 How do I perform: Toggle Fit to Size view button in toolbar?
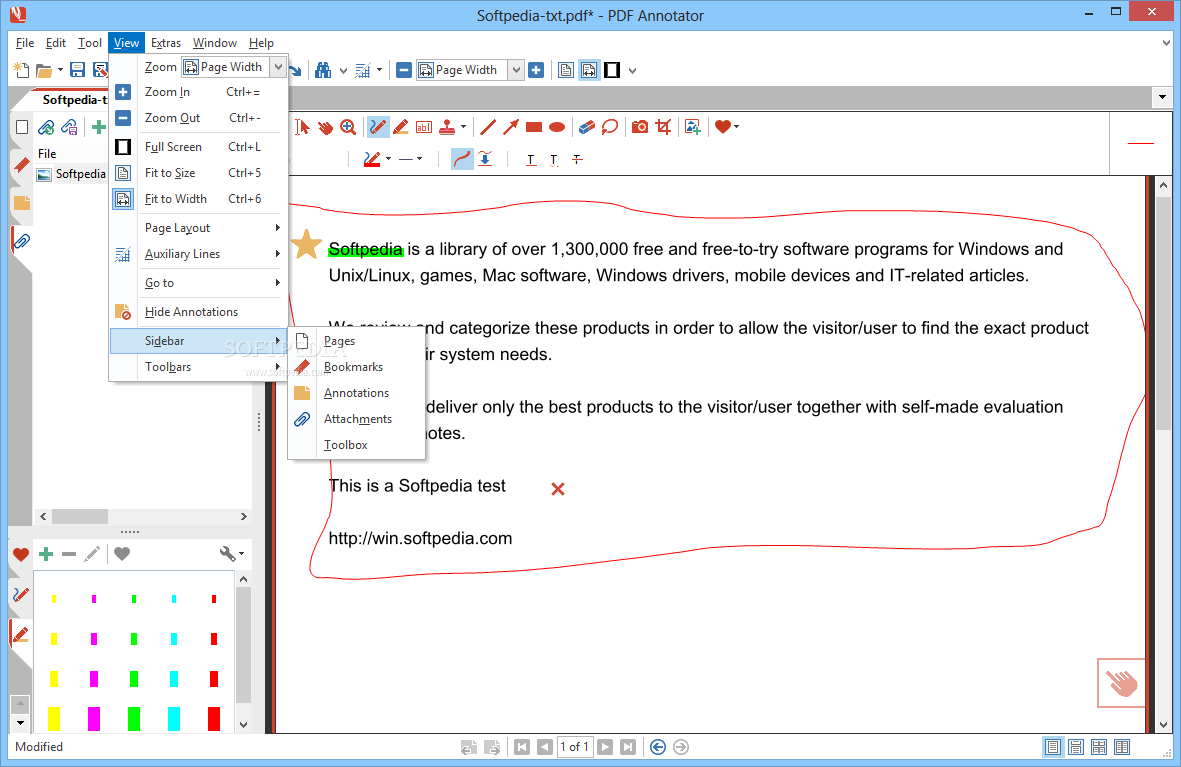566,70
